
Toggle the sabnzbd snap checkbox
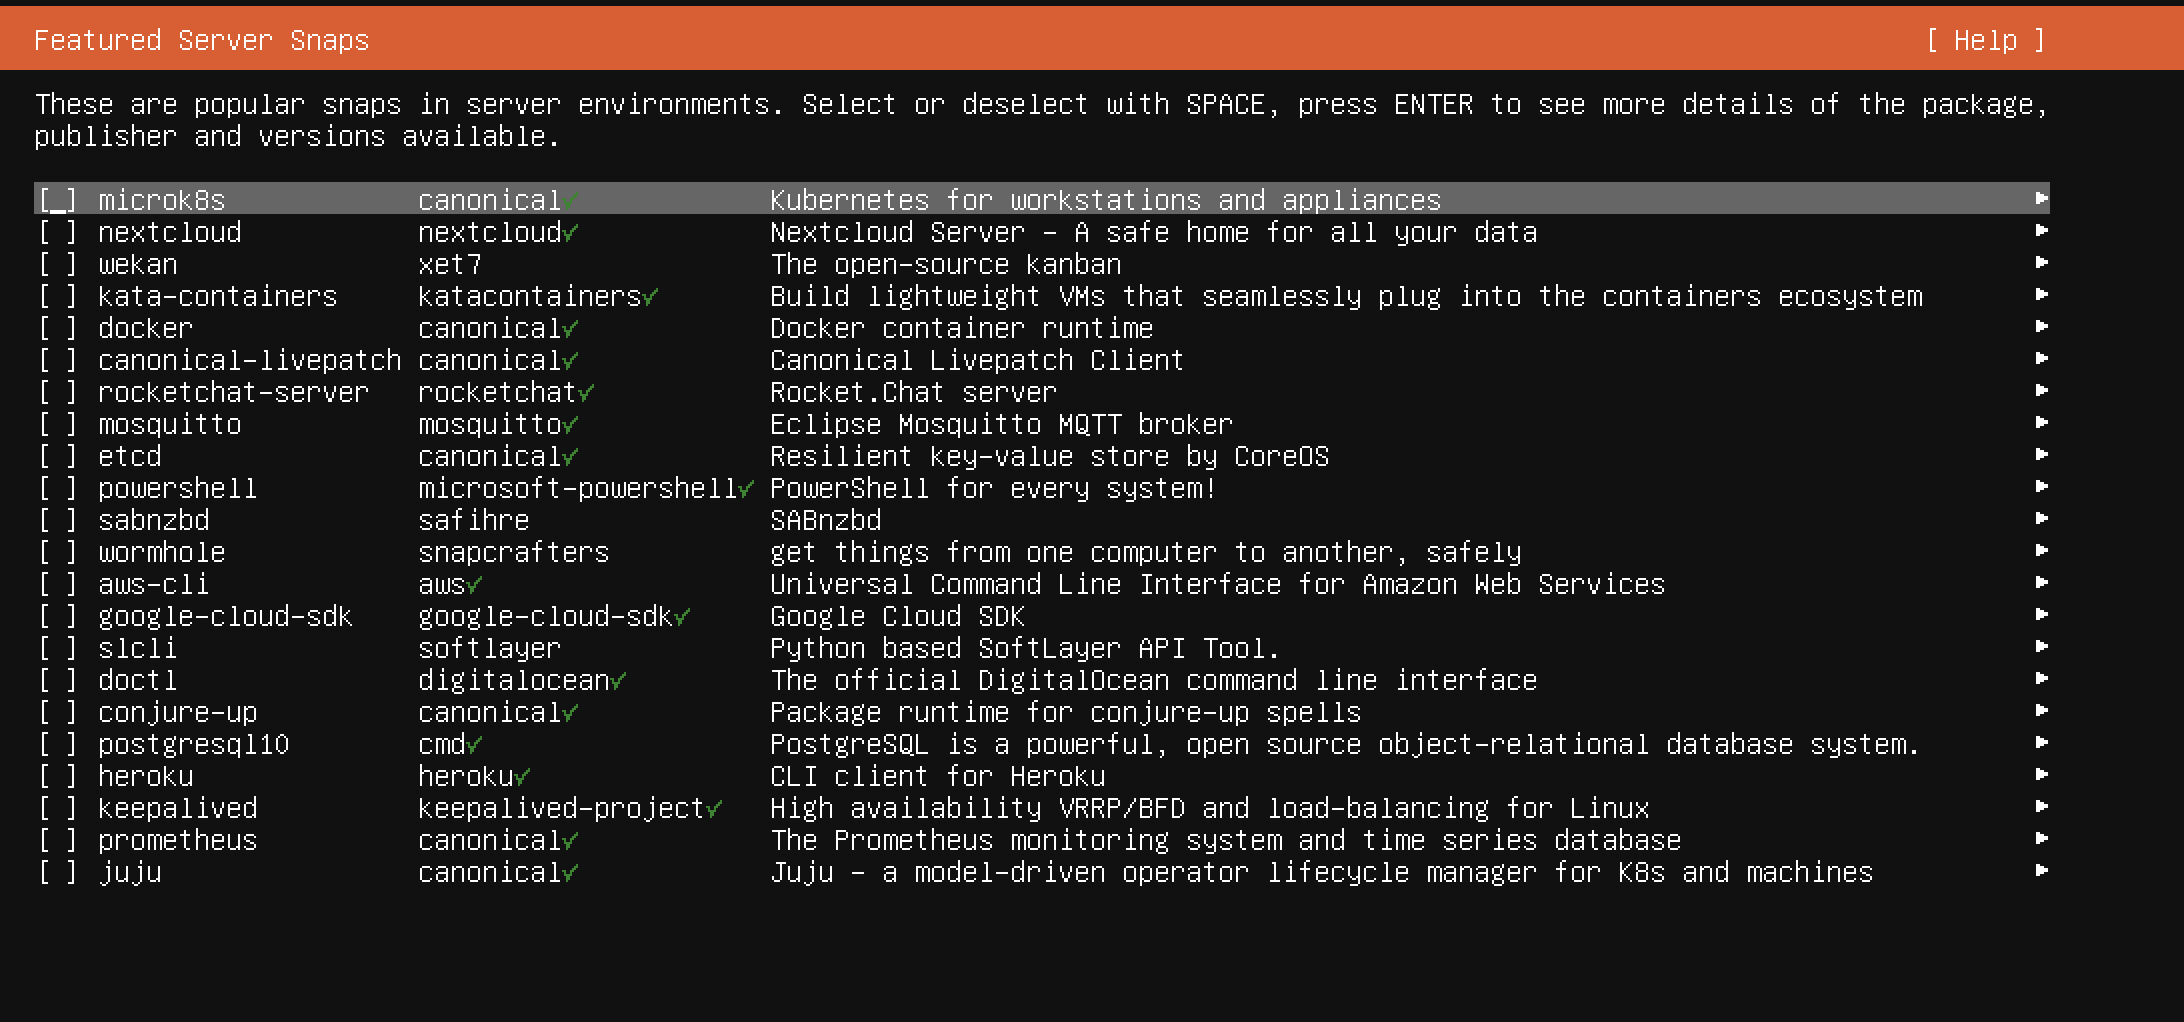[58, 520]
